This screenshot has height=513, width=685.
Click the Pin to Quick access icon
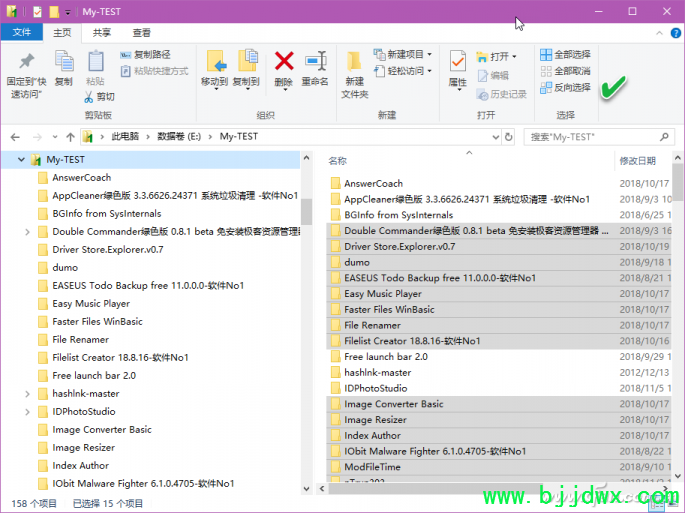click(26, 62)
